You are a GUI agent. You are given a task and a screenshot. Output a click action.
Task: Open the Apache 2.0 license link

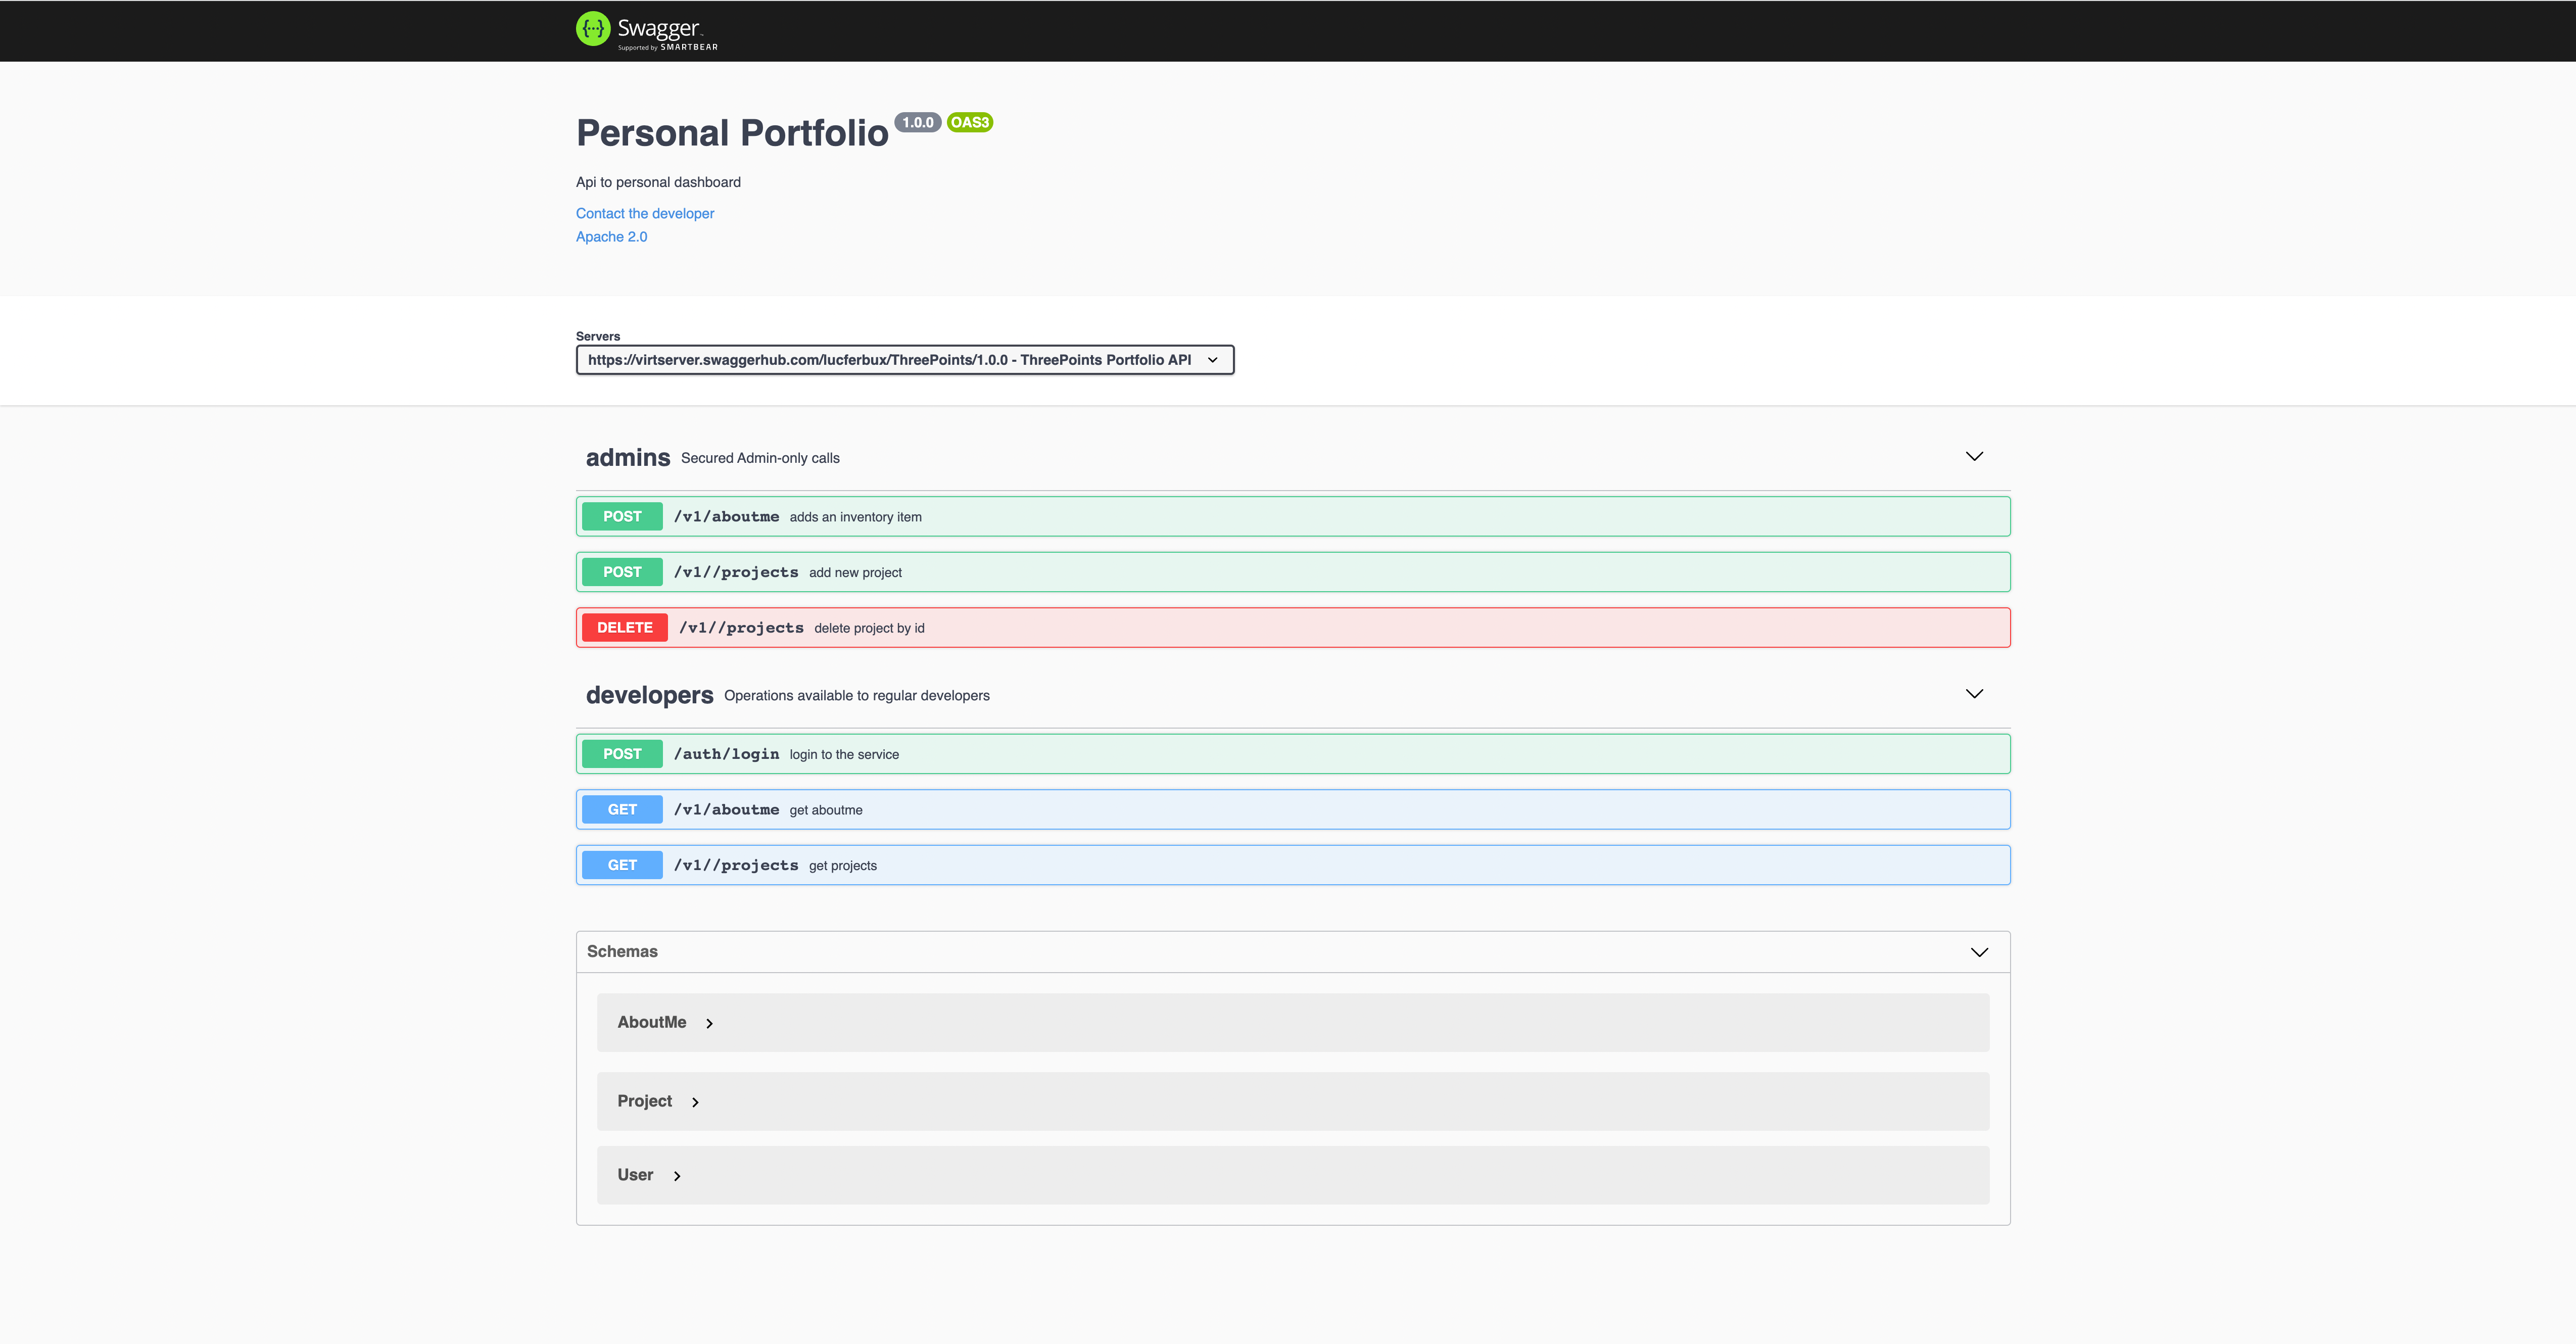click(x=611, y=237)
